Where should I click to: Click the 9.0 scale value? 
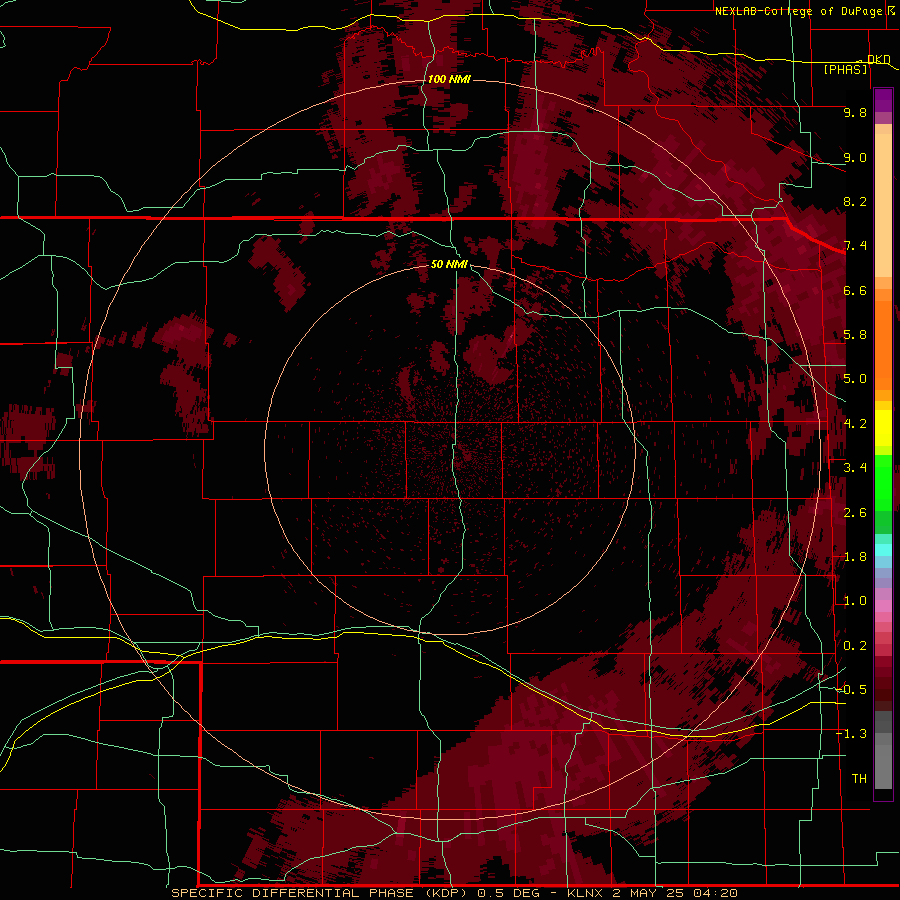tap(855, 157)
